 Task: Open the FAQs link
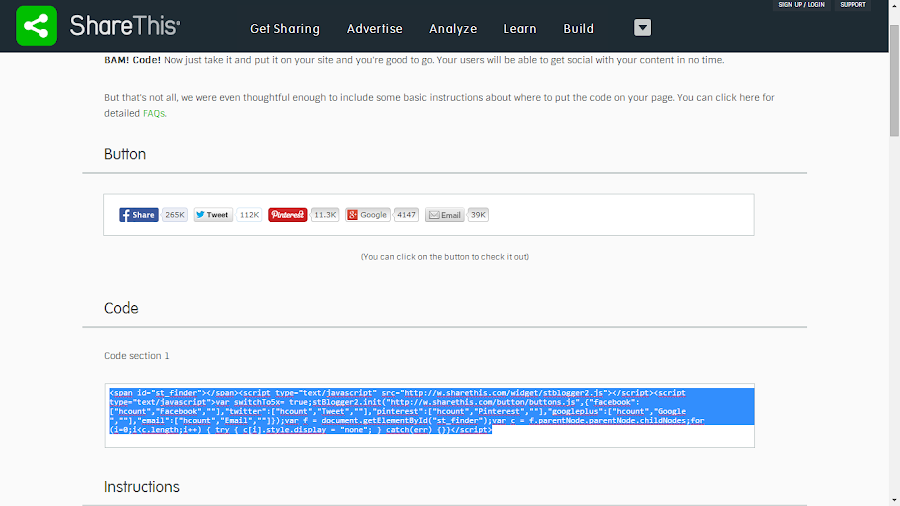pos(153,113)
